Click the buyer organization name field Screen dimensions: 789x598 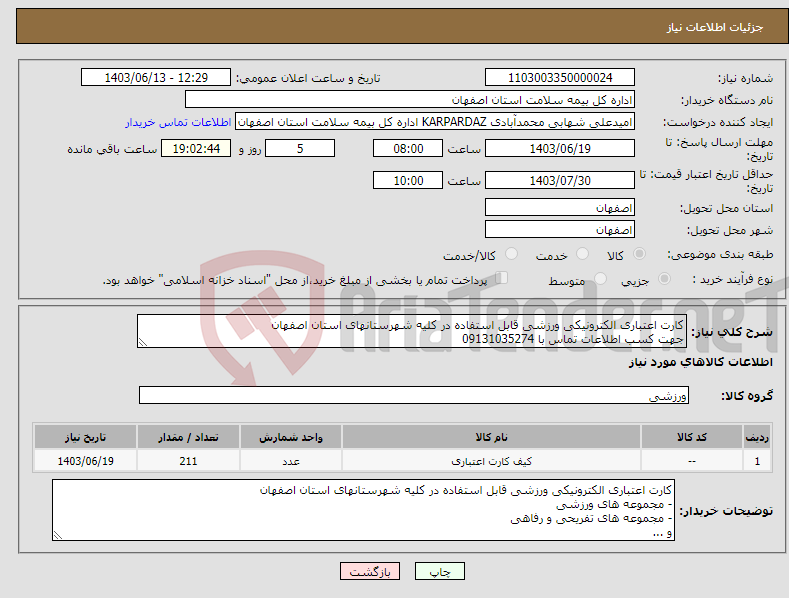(x=410, y=100)
